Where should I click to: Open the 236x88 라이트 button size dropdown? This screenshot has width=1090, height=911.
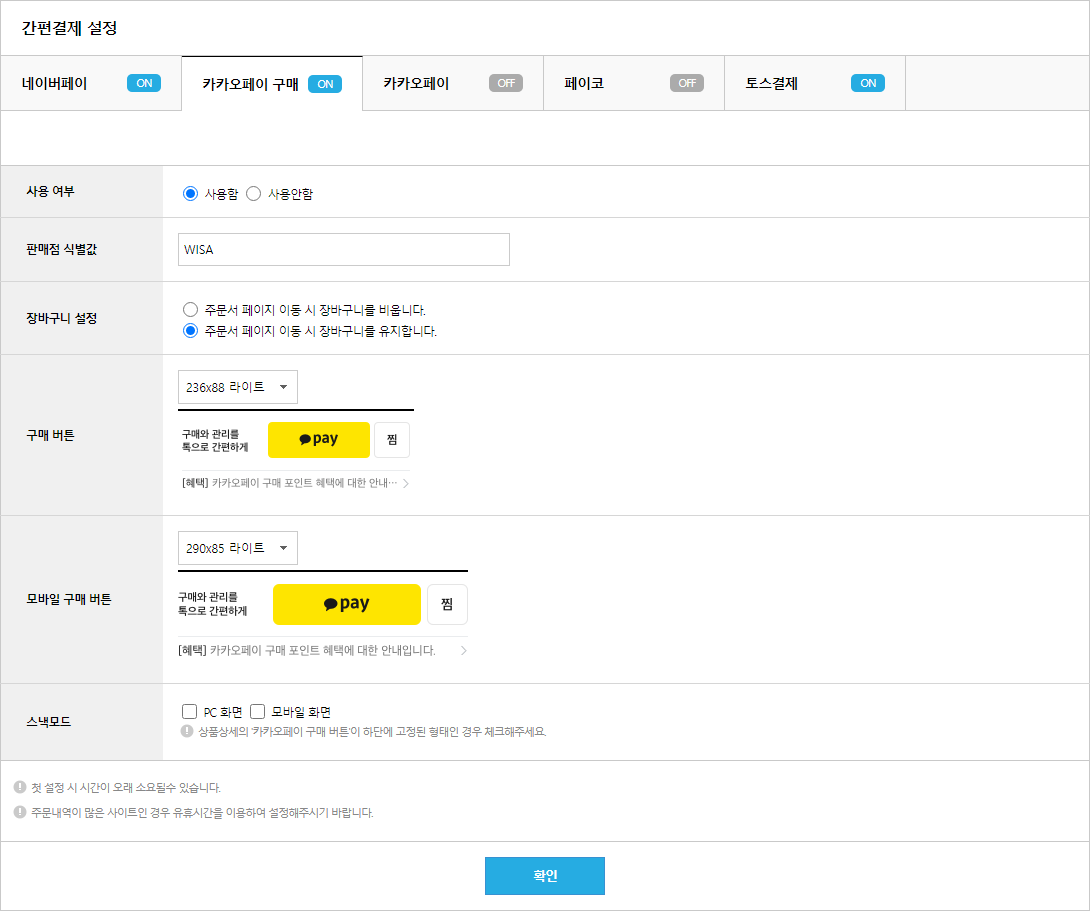pos(238,387)
